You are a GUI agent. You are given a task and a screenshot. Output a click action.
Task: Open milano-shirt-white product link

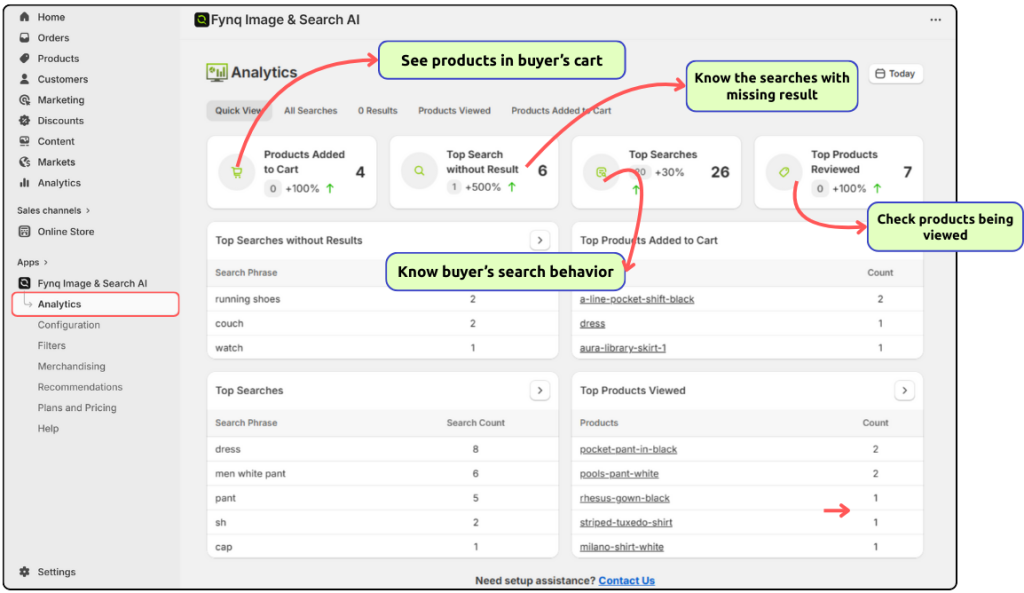pyautogui.click(x=622, y=547)
